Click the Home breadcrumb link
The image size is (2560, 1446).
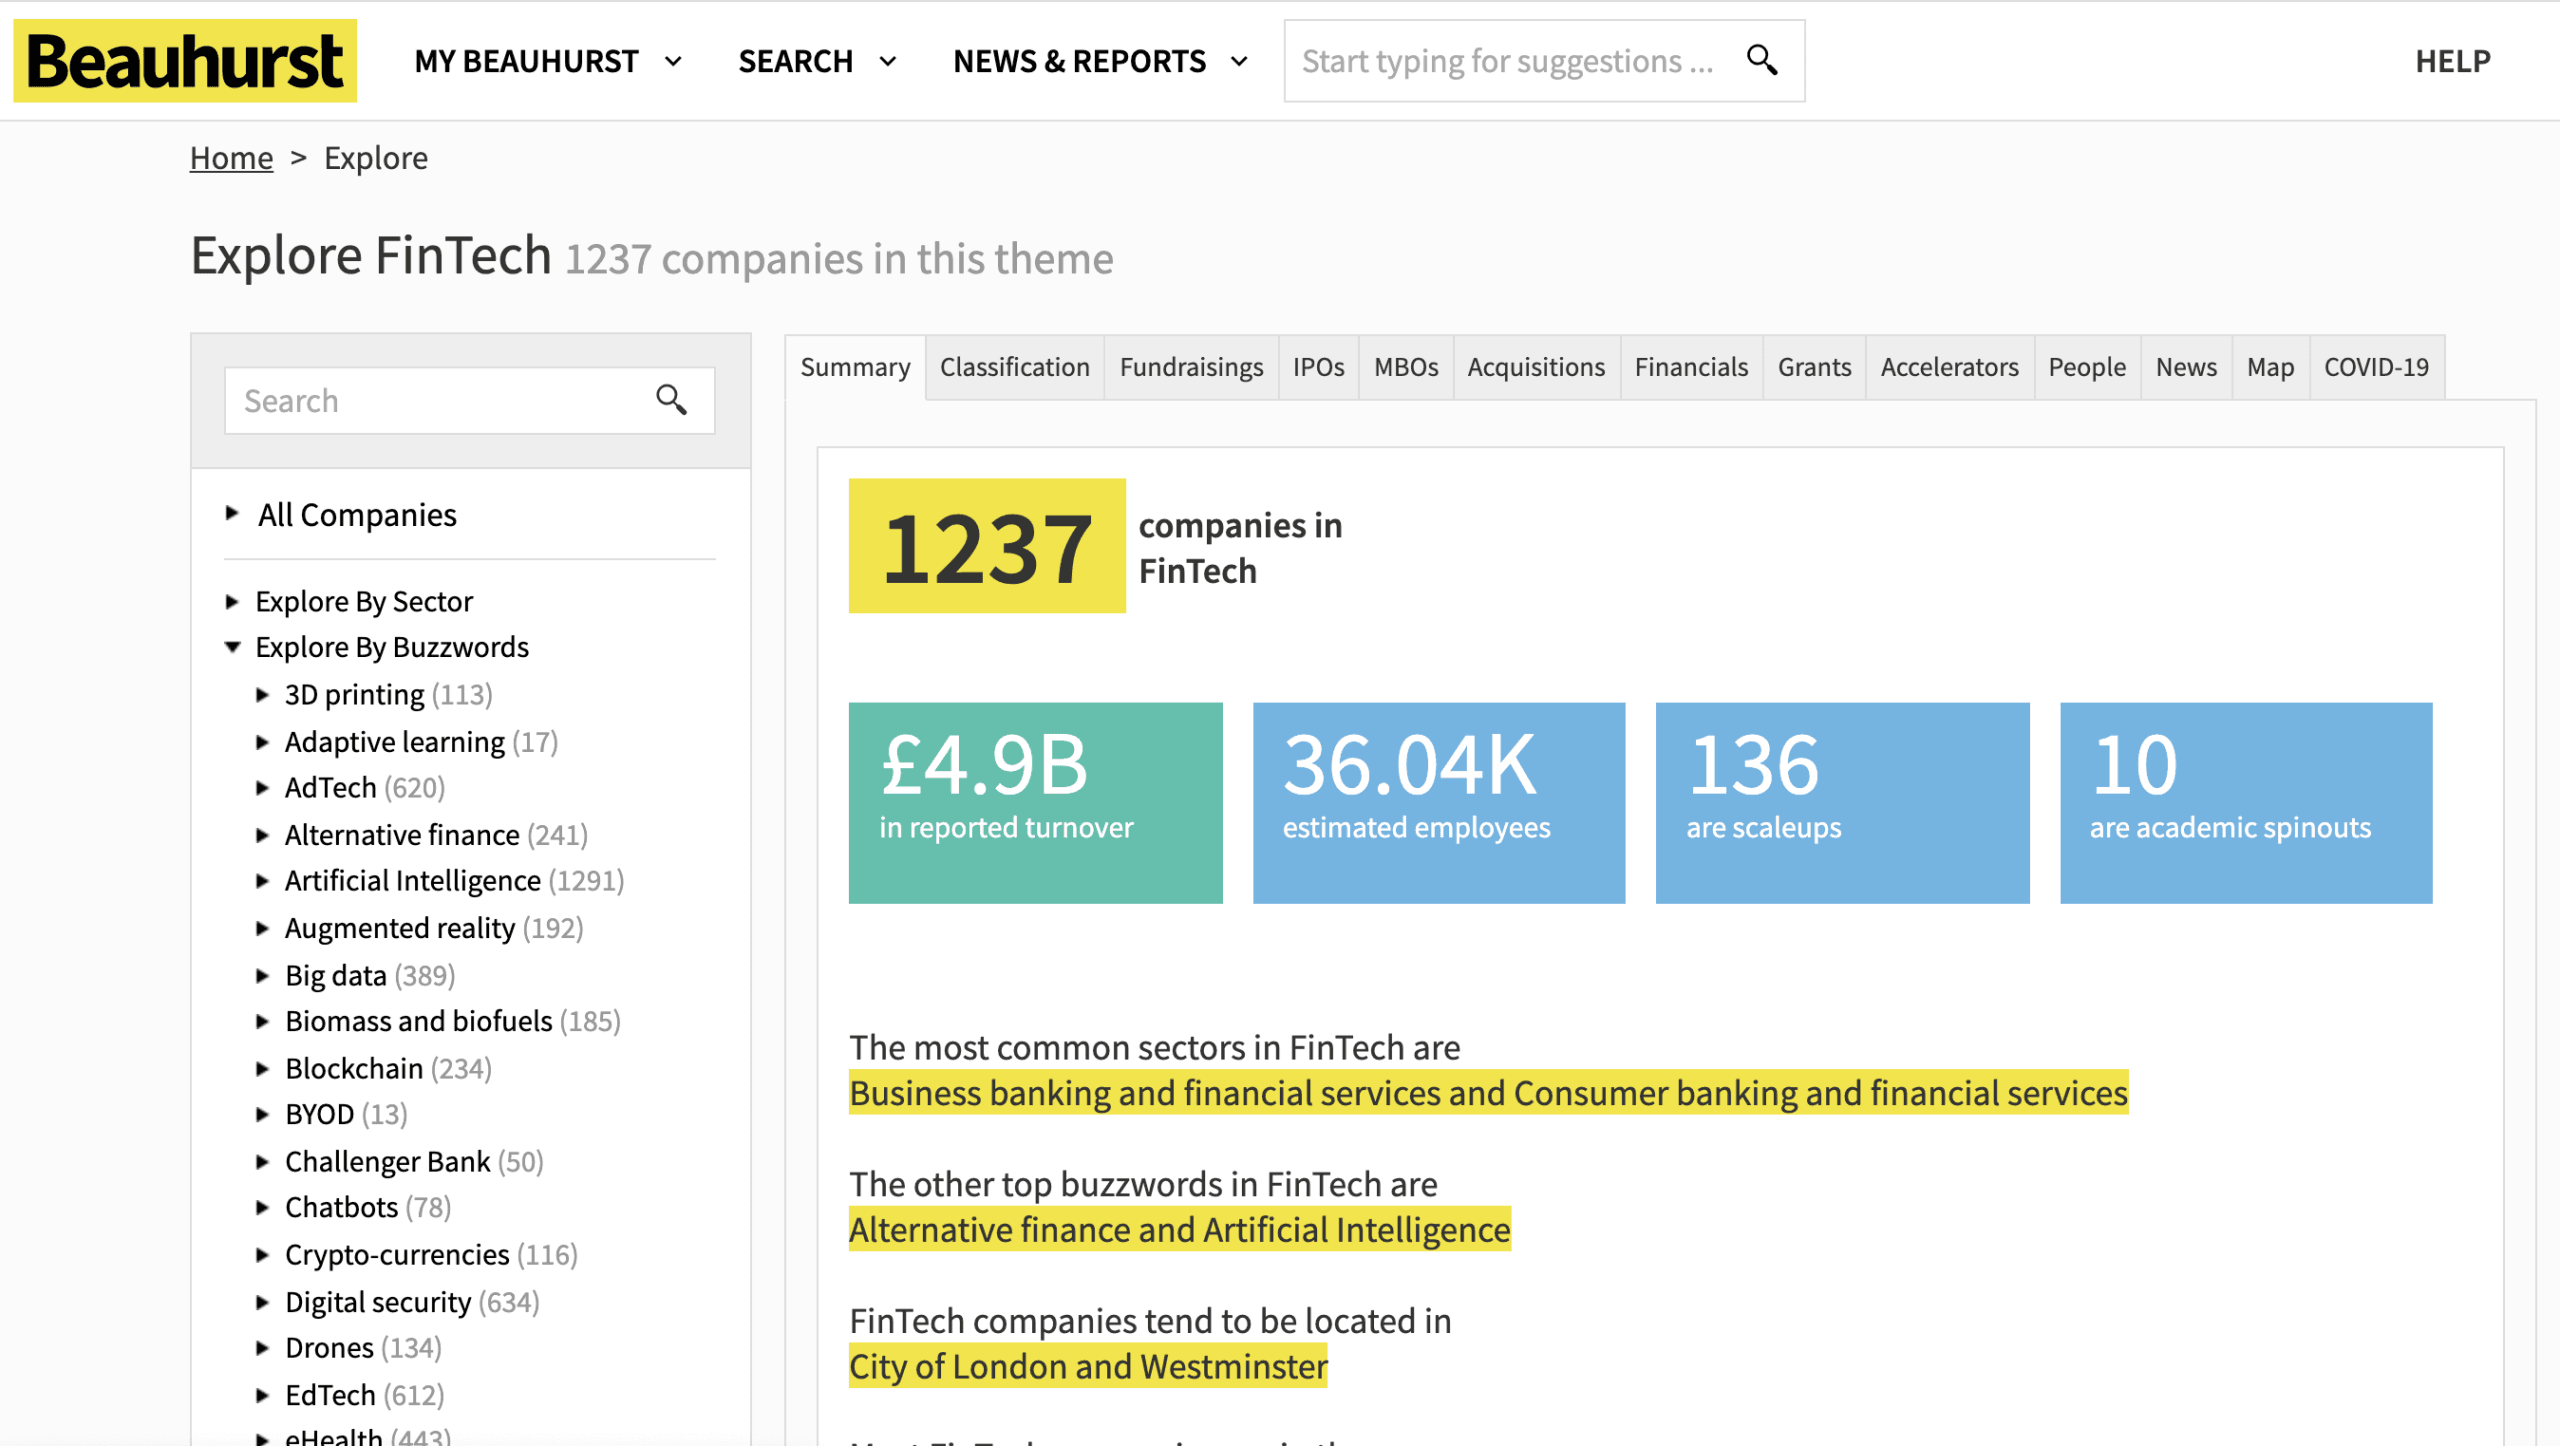(231, 158)
